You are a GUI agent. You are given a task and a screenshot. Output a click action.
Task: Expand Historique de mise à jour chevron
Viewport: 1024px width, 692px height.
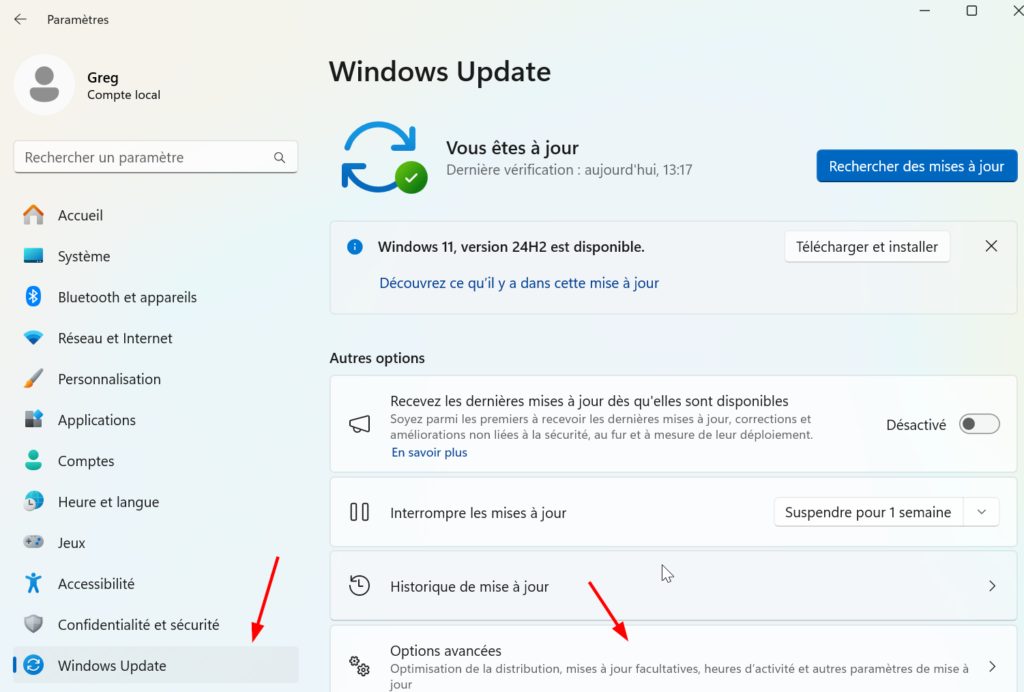pyautogui.click(x=992, y=586)
